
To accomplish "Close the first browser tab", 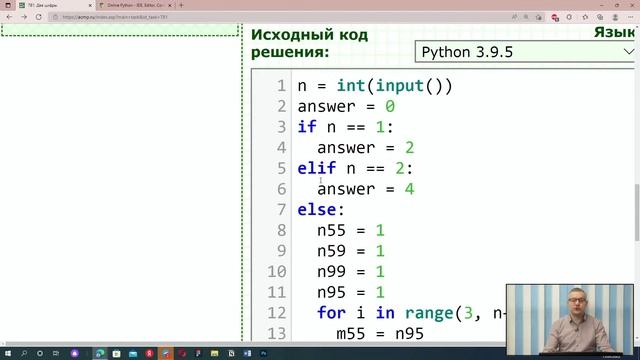I will tap(90, 6).
